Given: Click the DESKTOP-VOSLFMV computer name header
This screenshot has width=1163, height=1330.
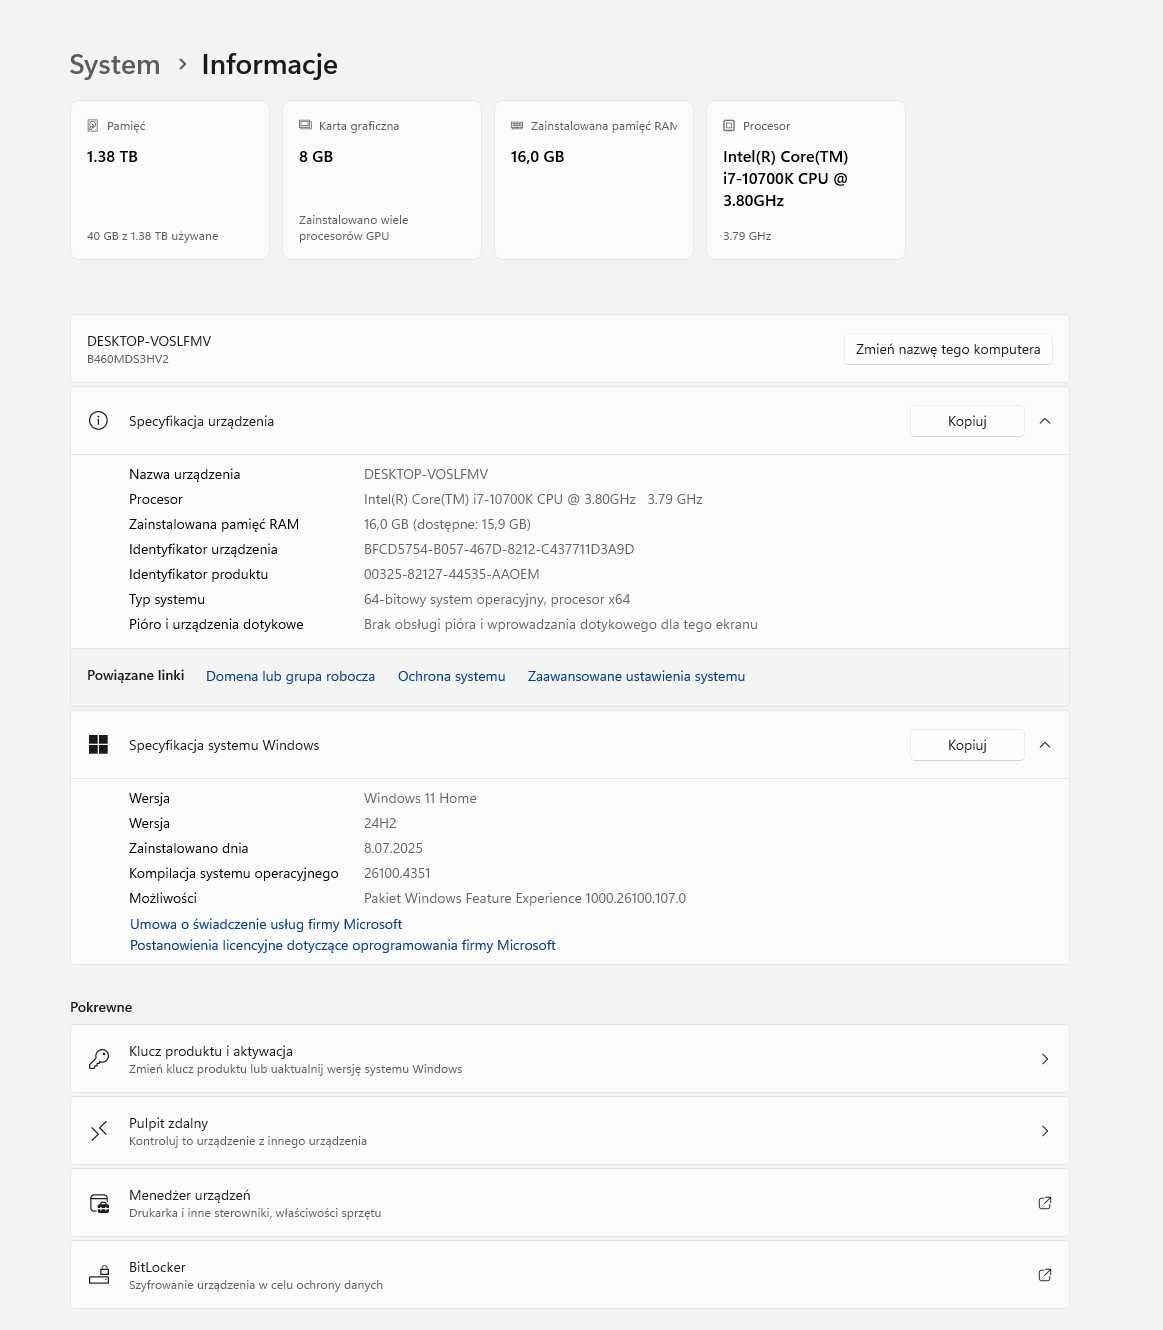Looking at the screenshot, I should [149, 341].
